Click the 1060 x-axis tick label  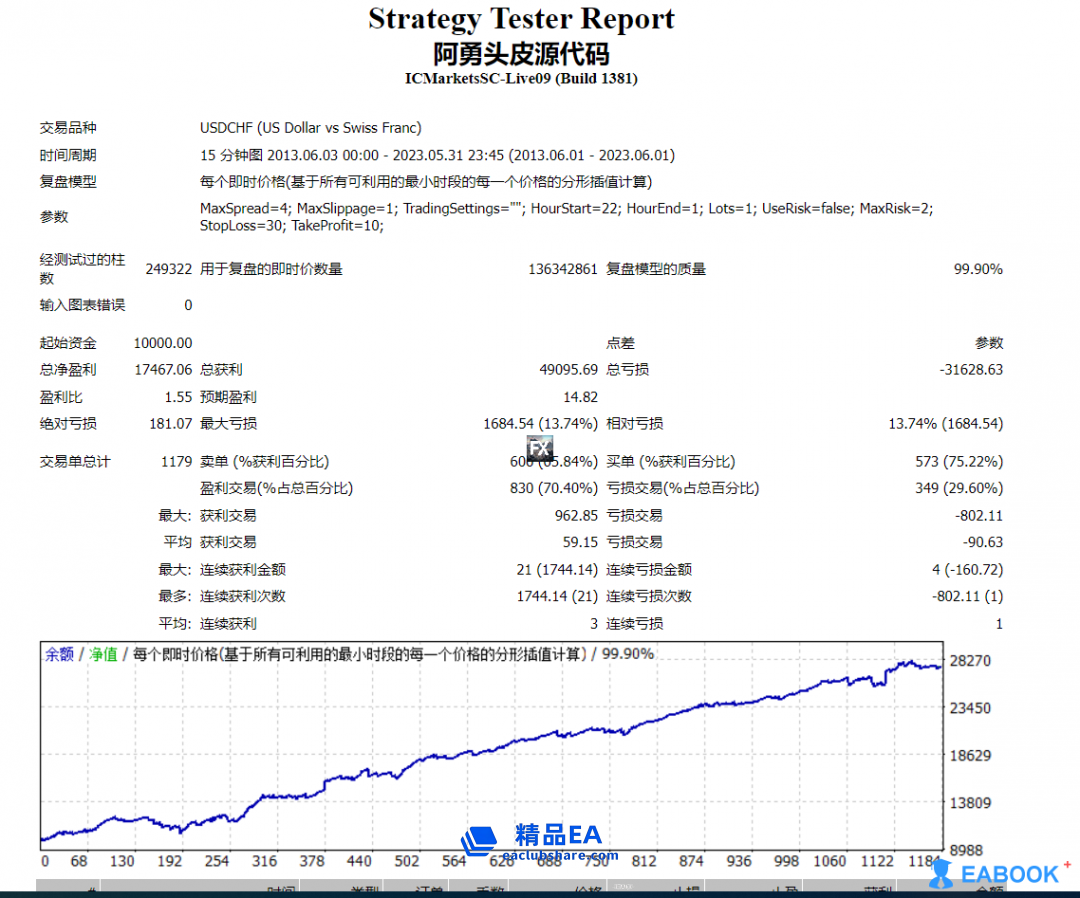click(827, 862)
